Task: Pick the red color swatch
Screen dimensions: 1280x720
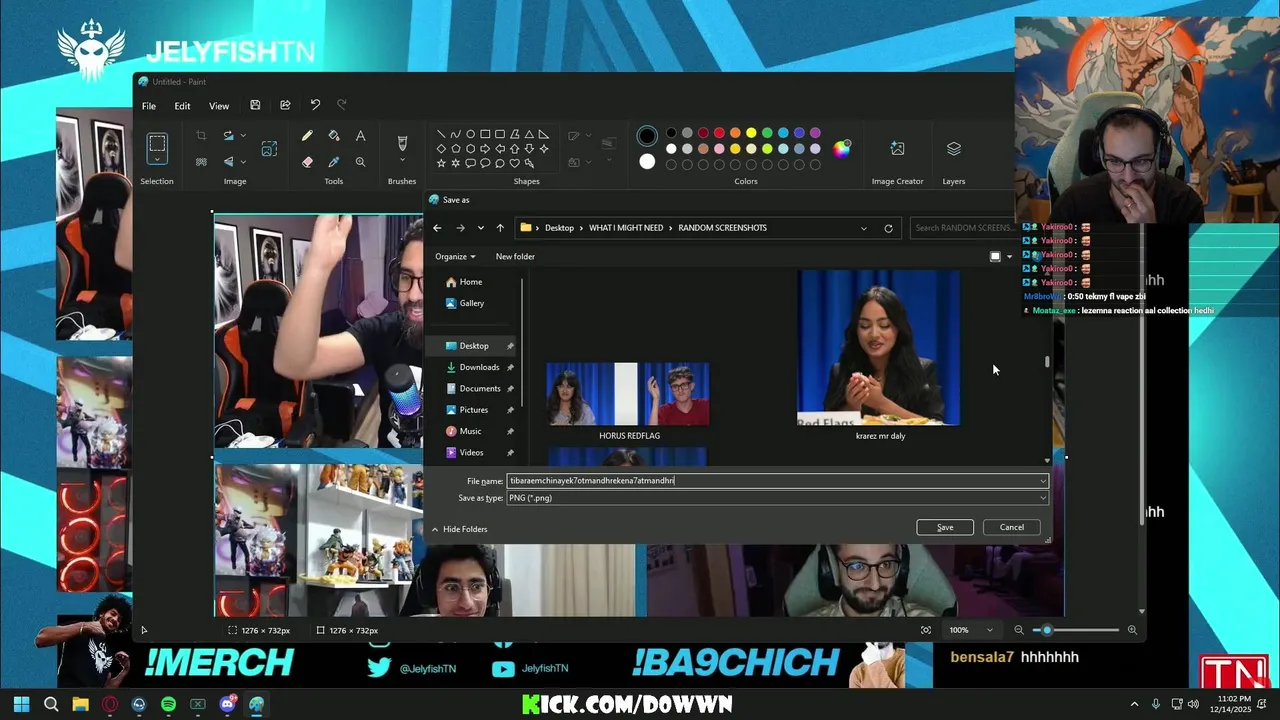Action: click(x=719, y=133)
